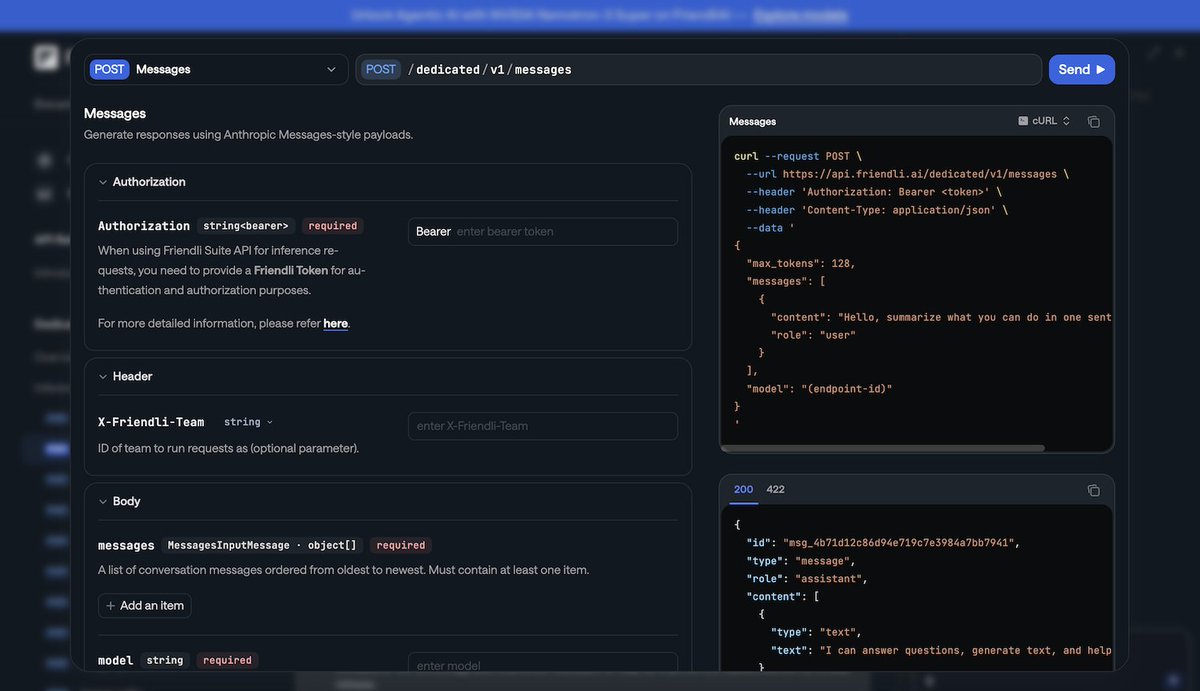The width and height of the screenshot is (1200, 691).
Task: Click the 'MessagesInputMessage · object[]' type label
Action: tap(262, 545)
